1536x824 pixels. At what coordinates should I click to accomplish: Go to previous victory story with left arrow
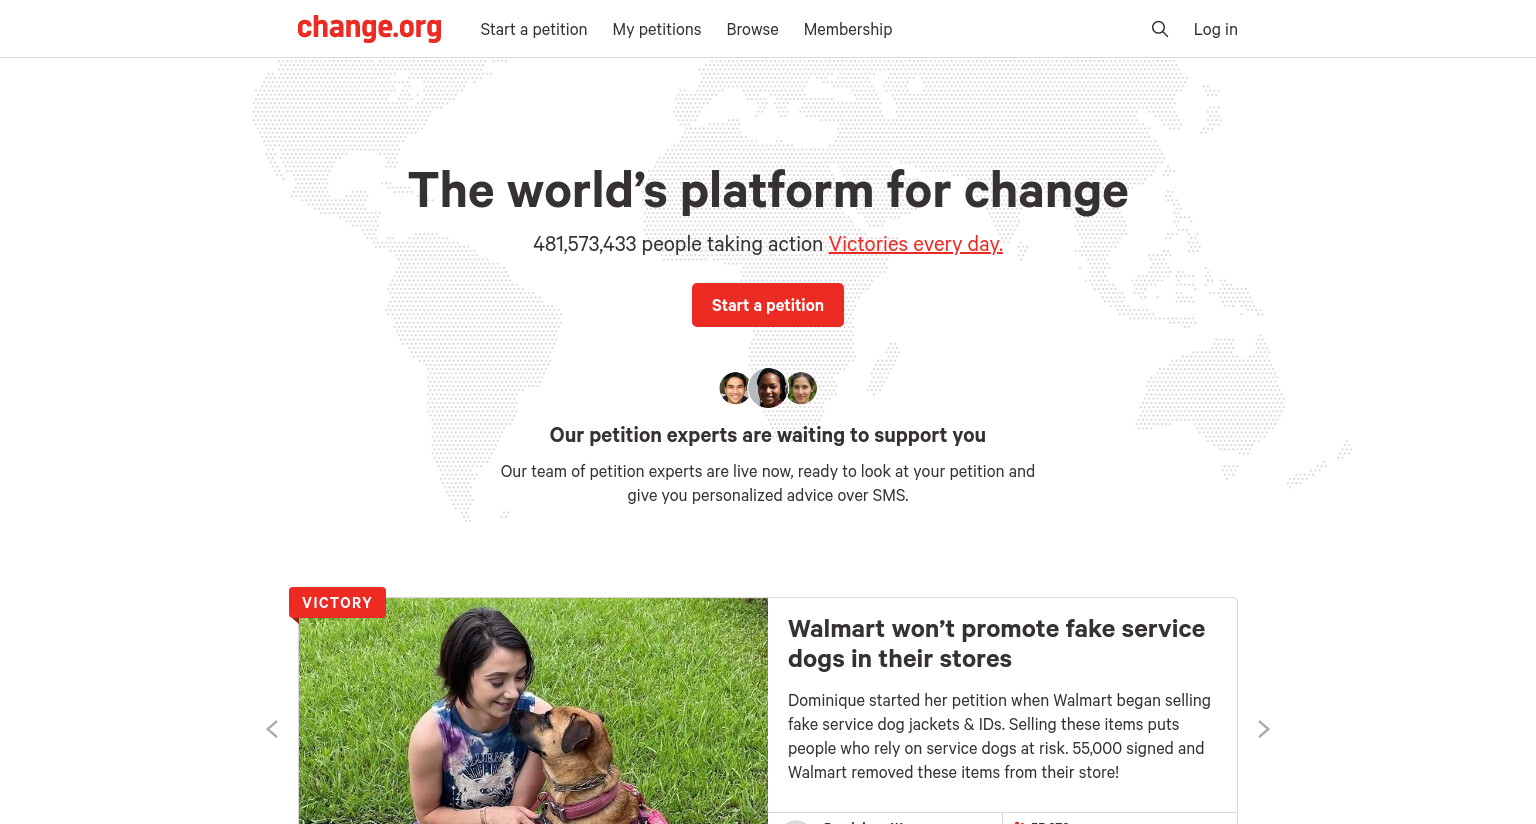tap(272, 729)
